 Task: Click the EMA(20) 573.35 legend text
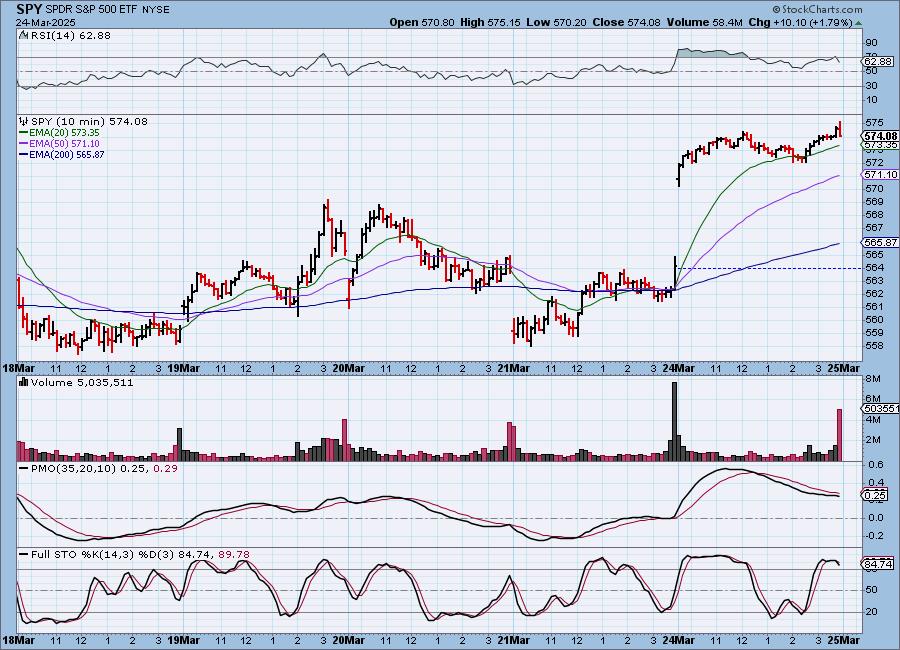pyautogui.click(x=64, y=133)
